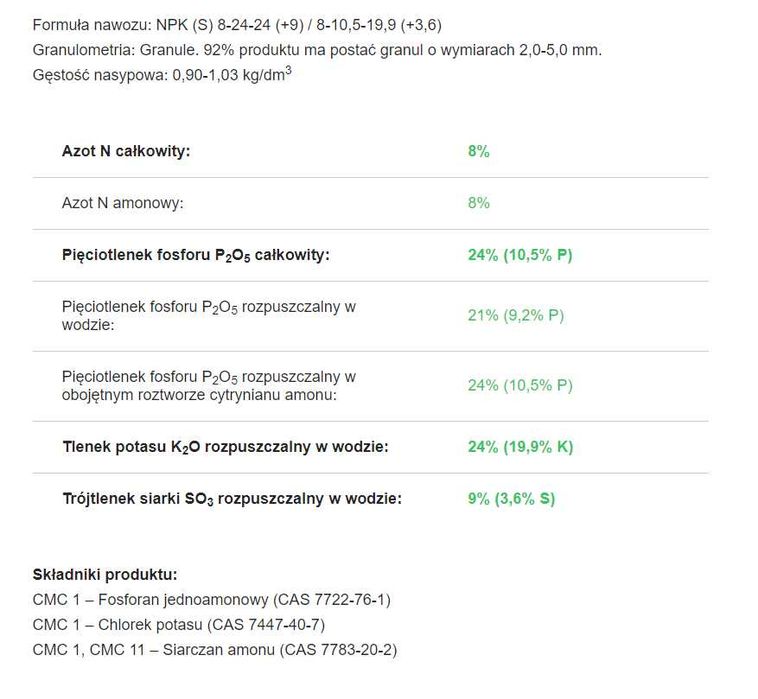Click the Granulometria description line

pos(317,50)
